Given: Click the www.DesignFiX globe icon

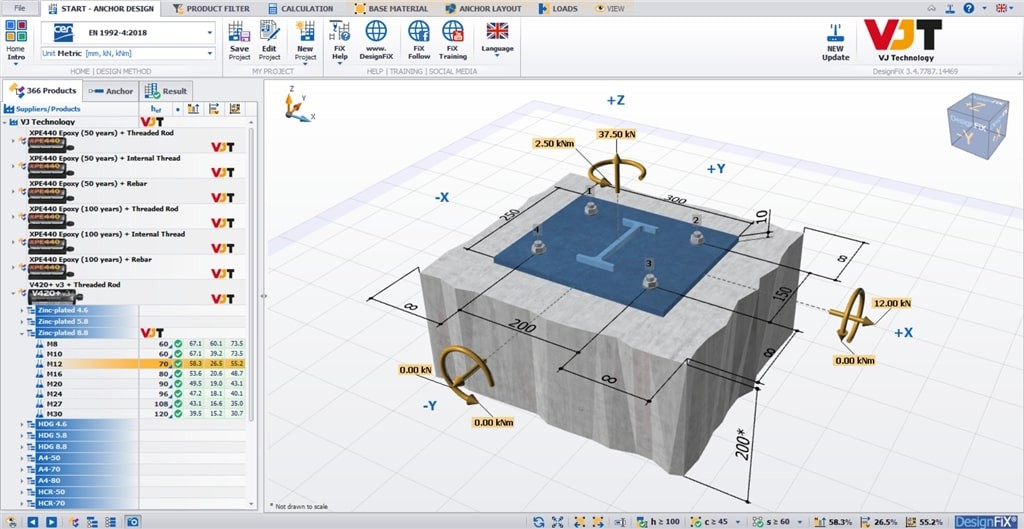Looking at the screenshot, I should (377, 31).
